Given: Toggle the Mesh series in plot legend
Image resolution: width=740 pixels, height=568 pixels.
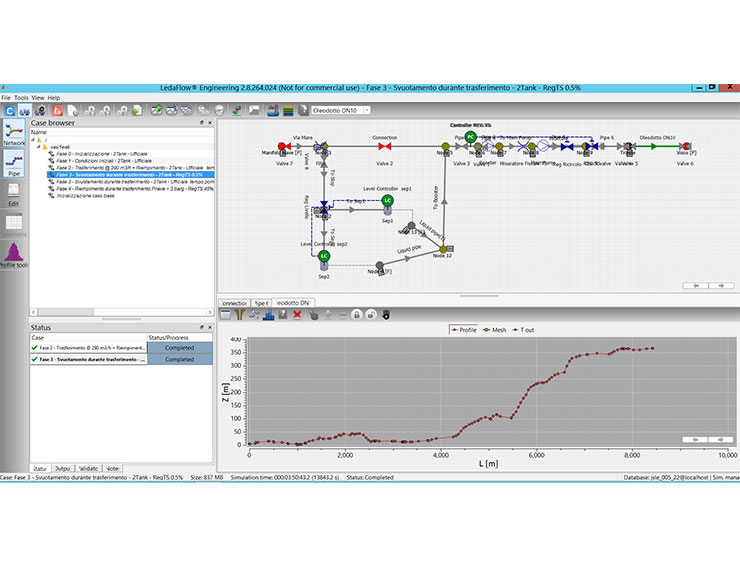Looking at the screenshot, I should click(x=494, y=329).
